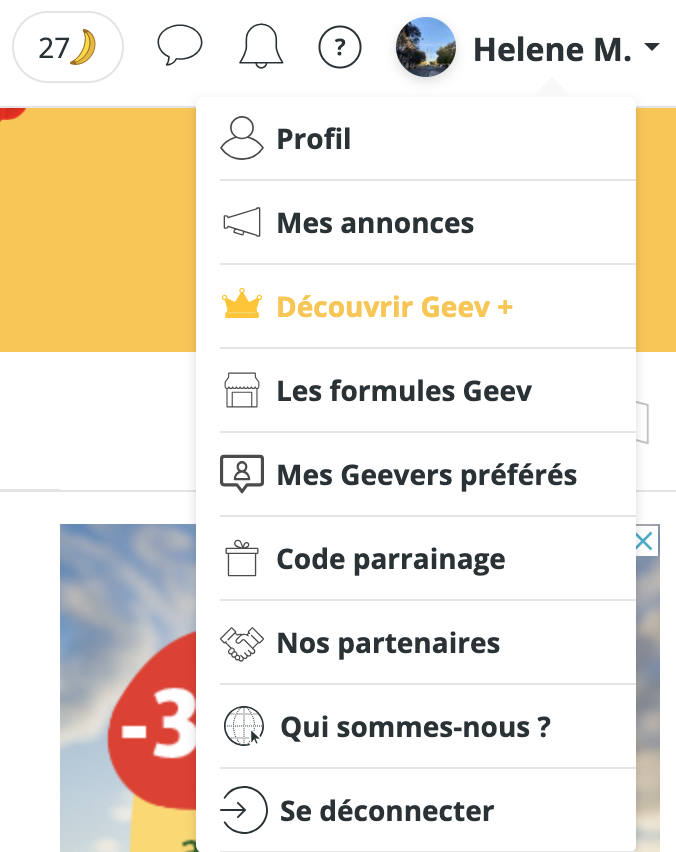
Task: Select Profil from the account menu
Action: pyautogui.click(x=313, y=138)
